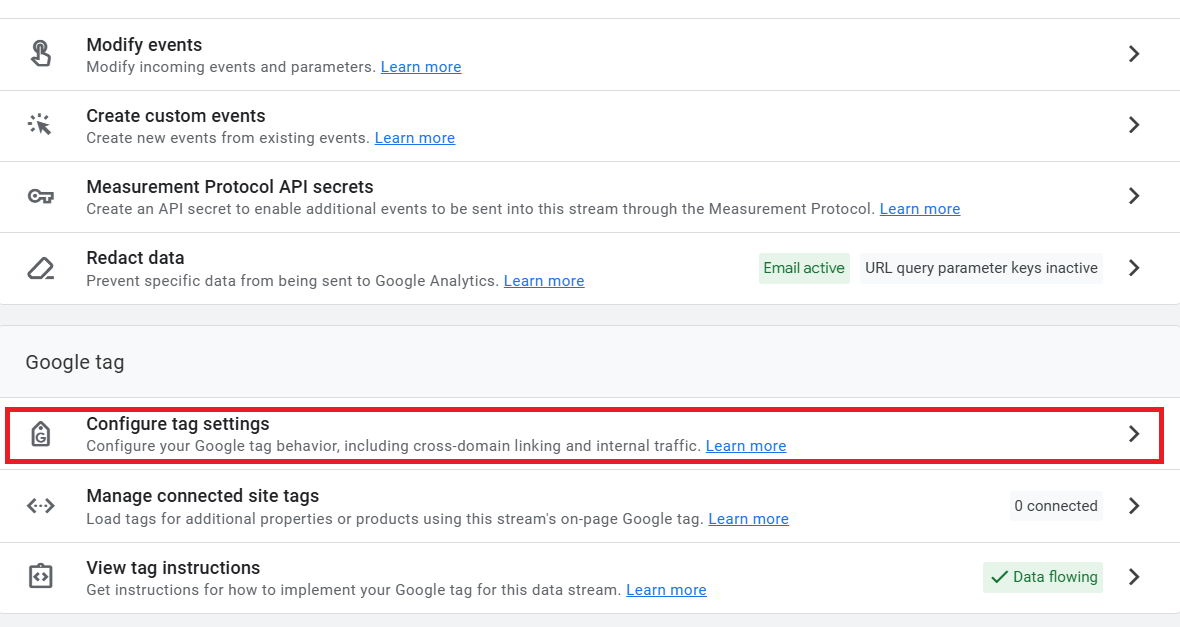
Task: Select the Redact data title
Action: (x=135, y=257)
